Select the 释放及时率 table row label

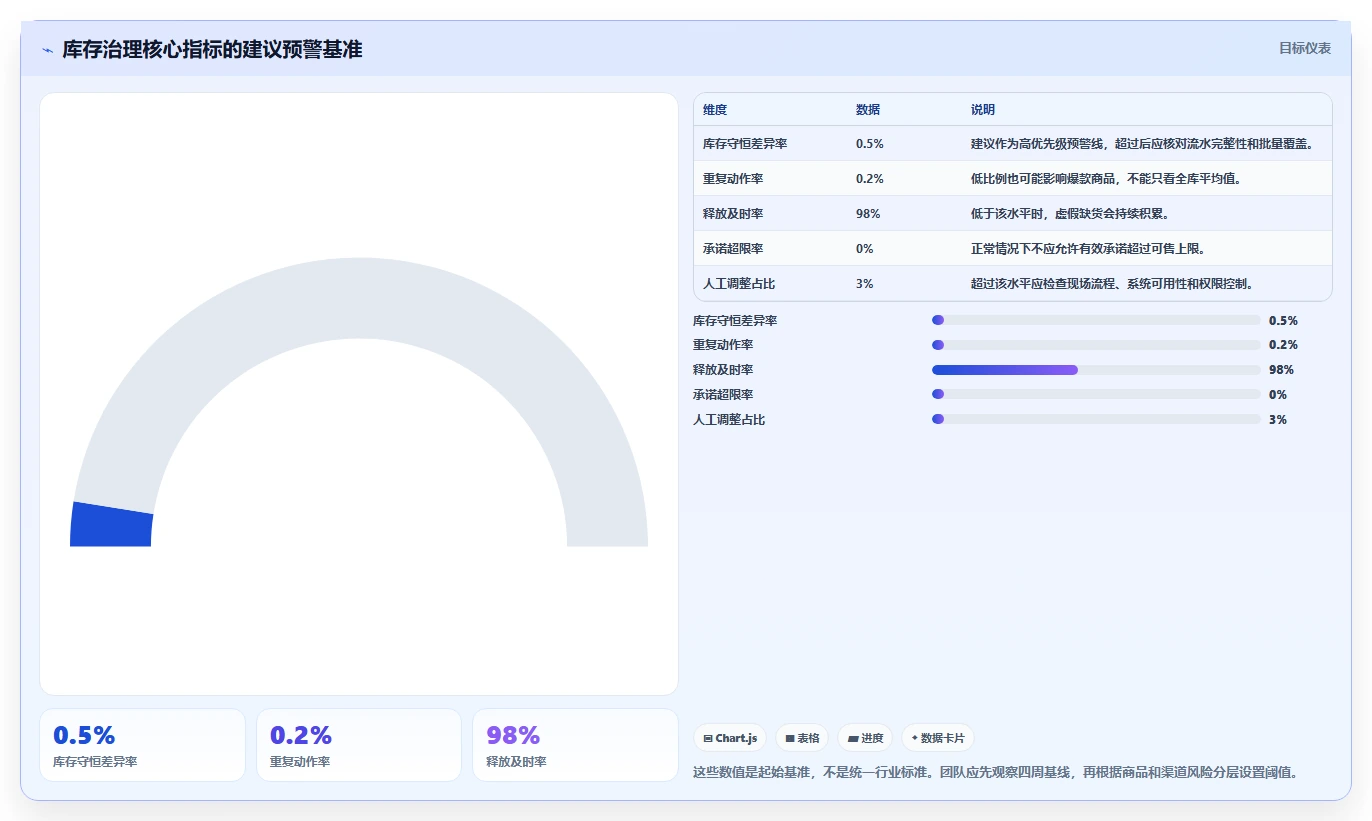[733, 214]
